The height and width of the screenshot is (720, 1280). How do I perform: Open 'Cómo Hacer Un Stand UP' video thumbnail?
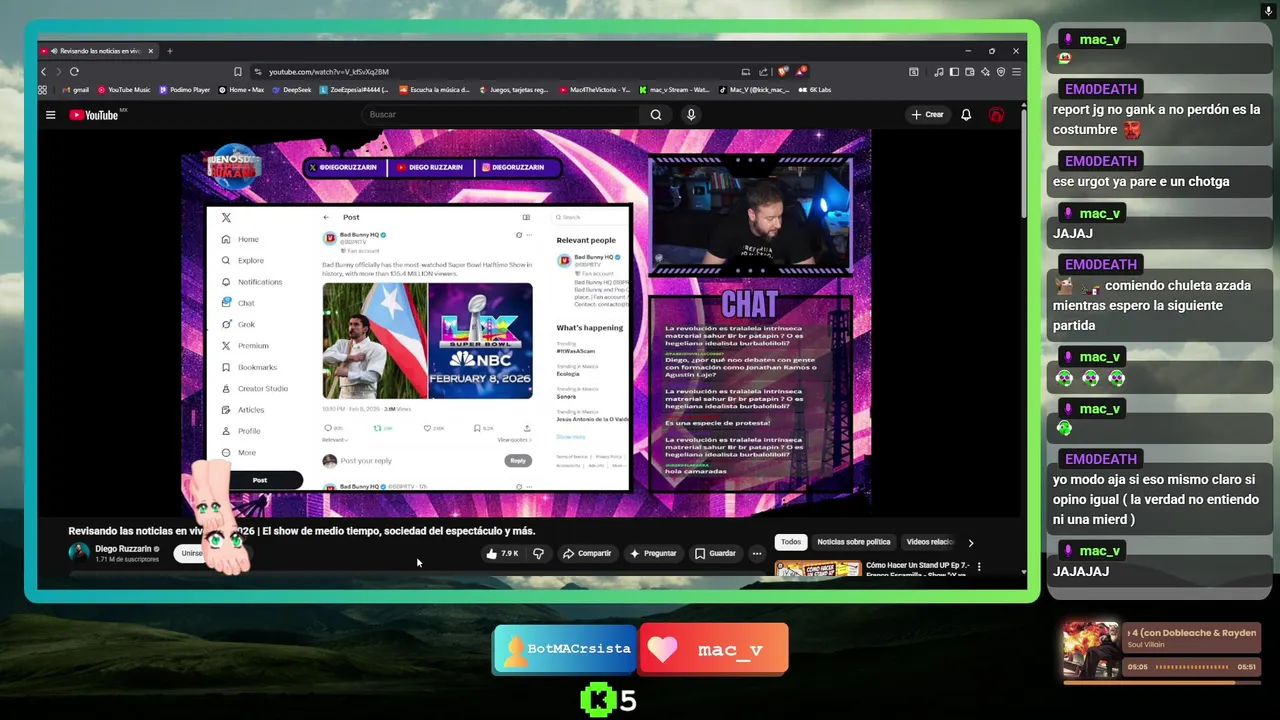818,569
